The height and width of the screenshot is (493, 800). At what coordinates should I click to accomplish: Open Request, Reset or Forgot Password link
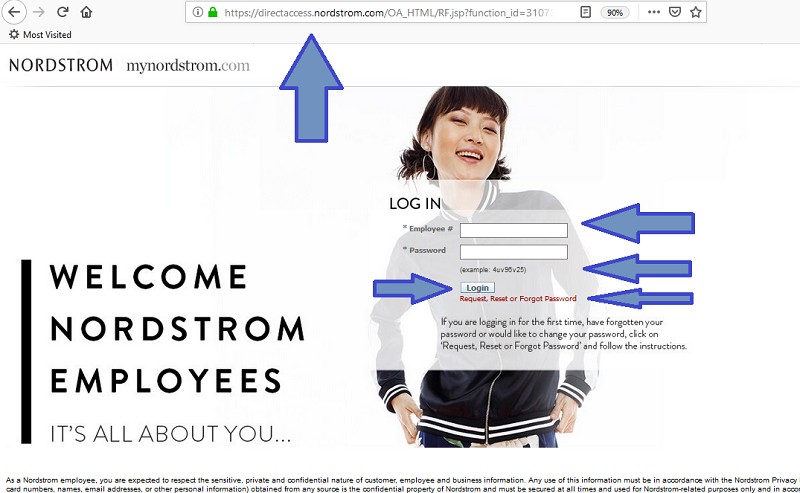click(x=518, y=299)
